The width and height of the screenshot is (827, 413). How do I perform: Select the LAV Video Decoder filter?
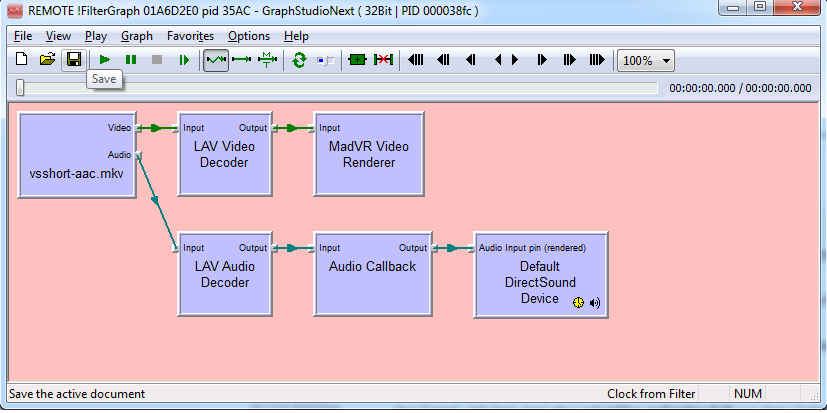[x=225, y=154]
